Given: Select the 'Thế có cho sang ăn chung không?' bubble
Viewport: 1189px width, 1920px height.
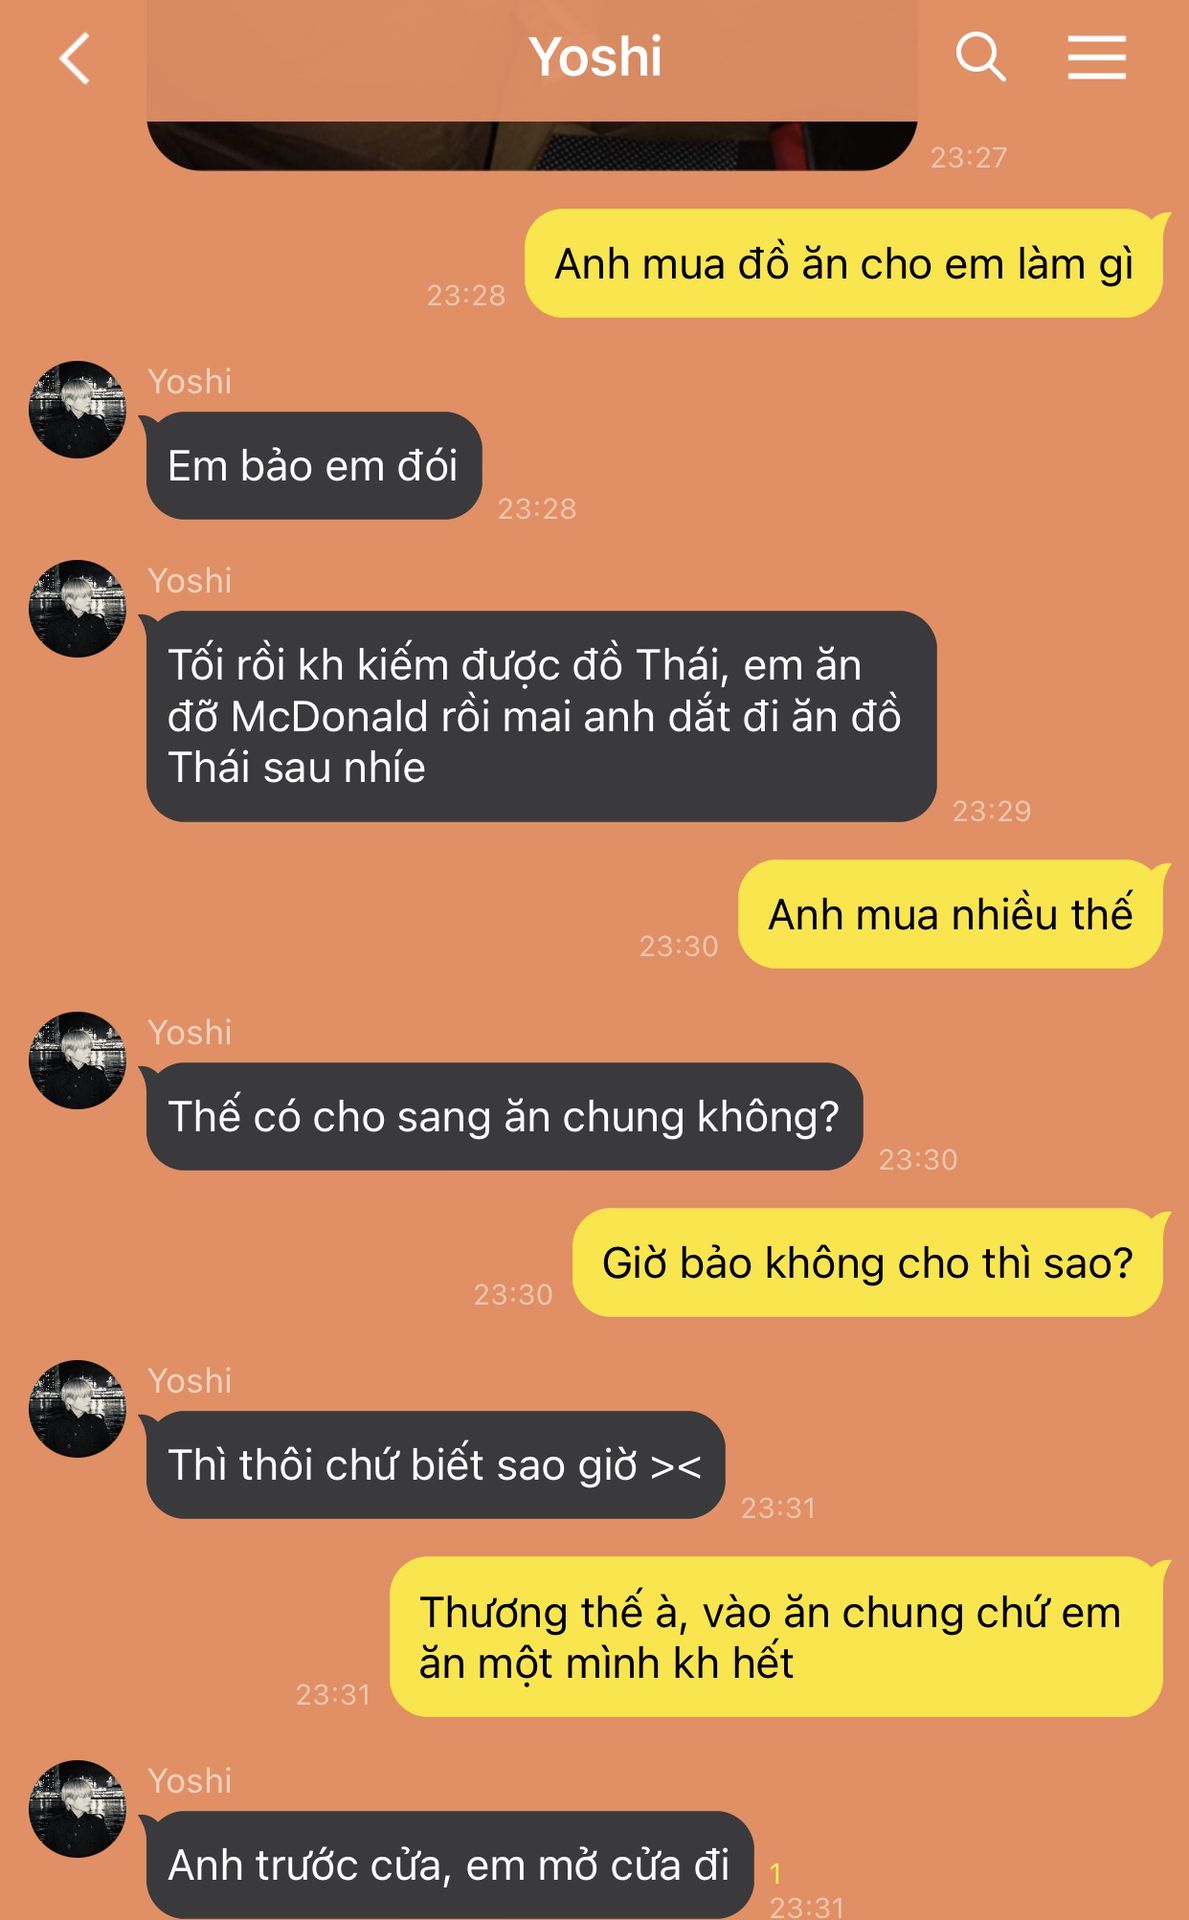Looking at the screenshot, I should [x=504, y=1116].
